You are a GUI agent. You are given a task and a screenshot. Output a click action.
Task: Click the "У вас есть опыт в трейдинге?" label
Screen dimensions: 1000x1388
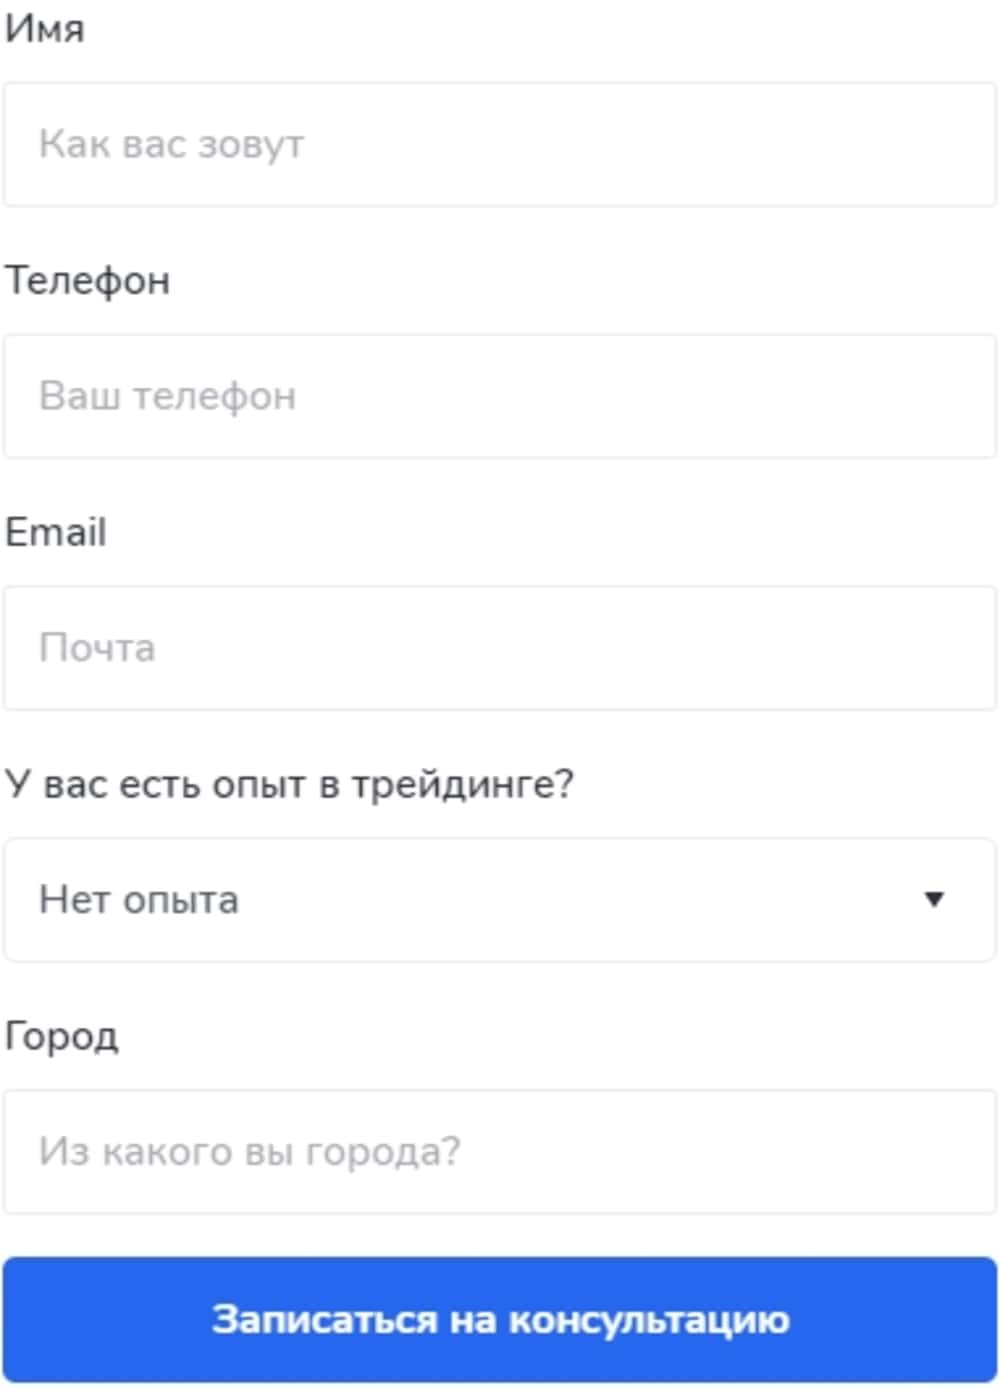(289, 784)
